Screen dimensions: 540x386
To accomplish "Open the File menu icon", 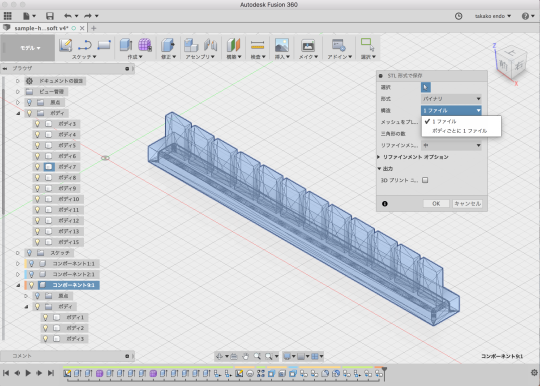I will (29, 16).
